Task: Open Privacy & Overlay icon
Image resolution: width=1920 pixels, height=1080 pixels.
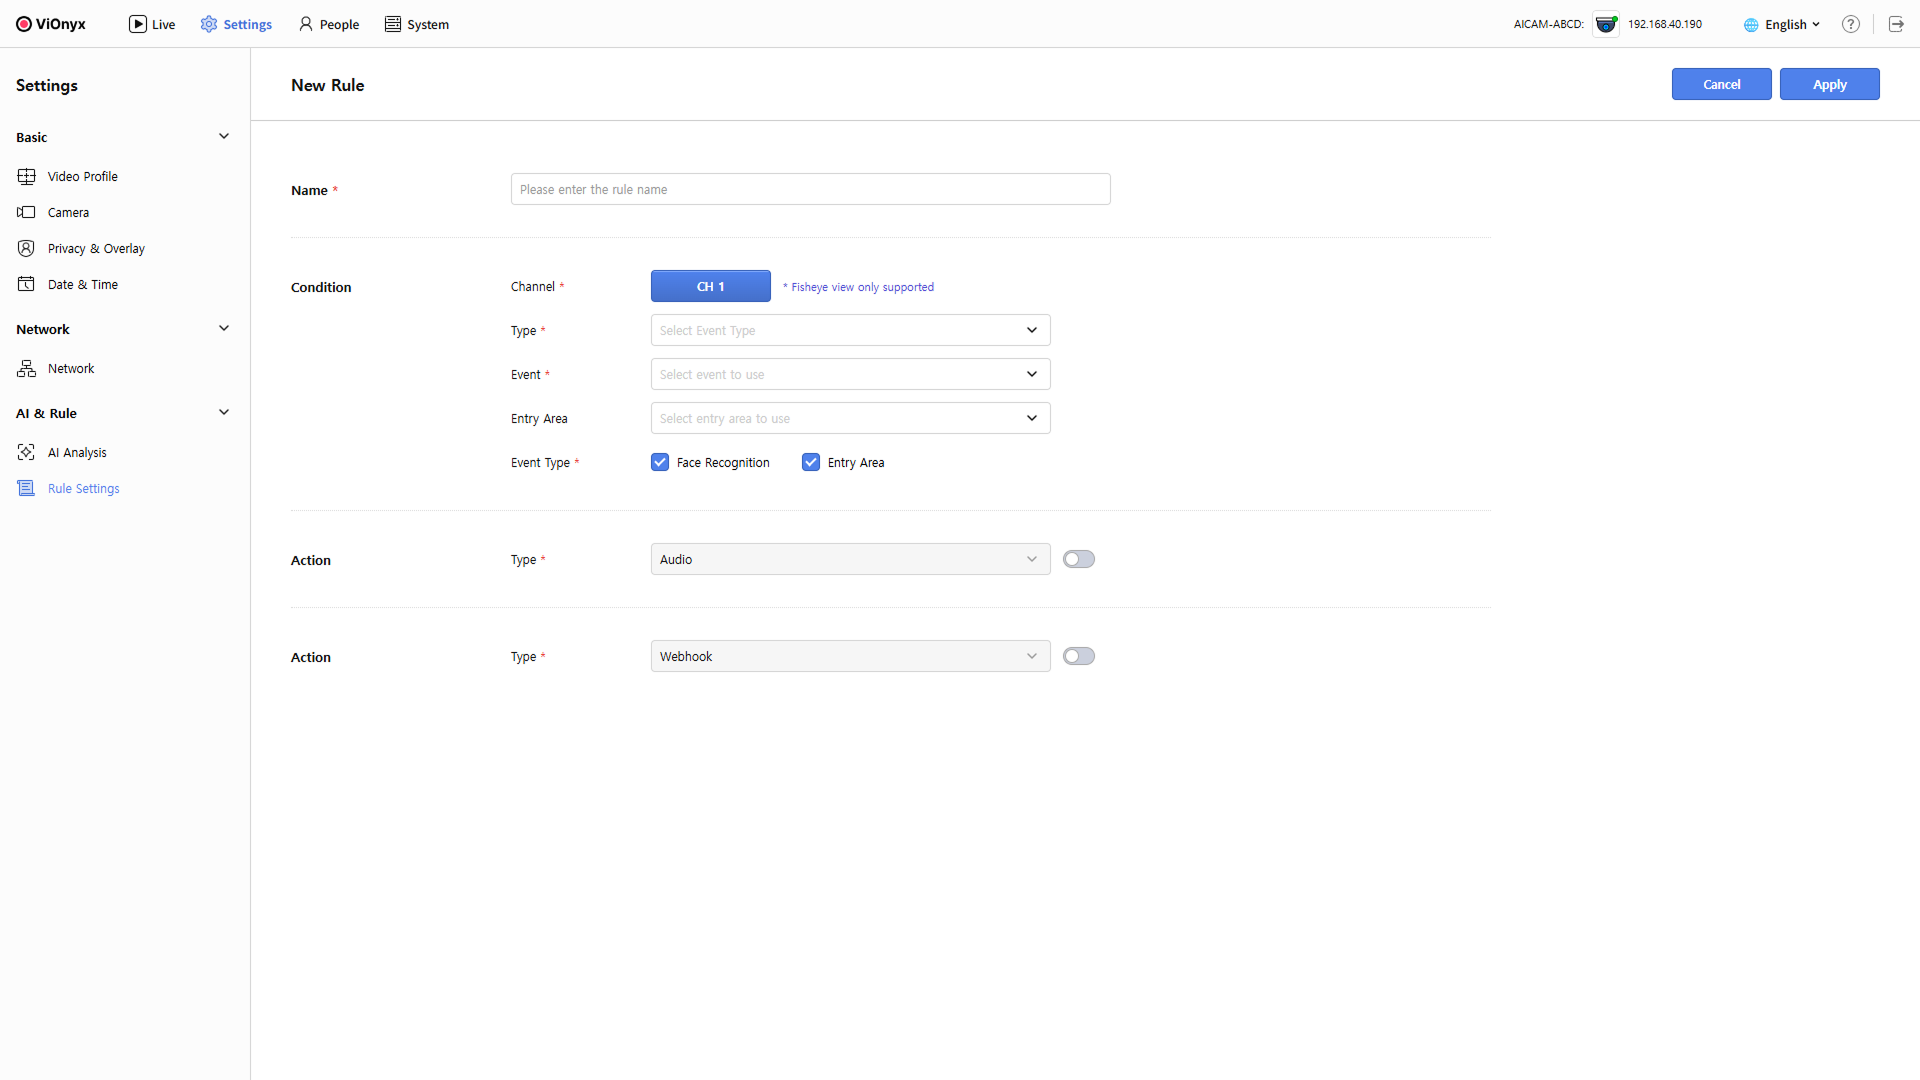Action: [27, 249]
